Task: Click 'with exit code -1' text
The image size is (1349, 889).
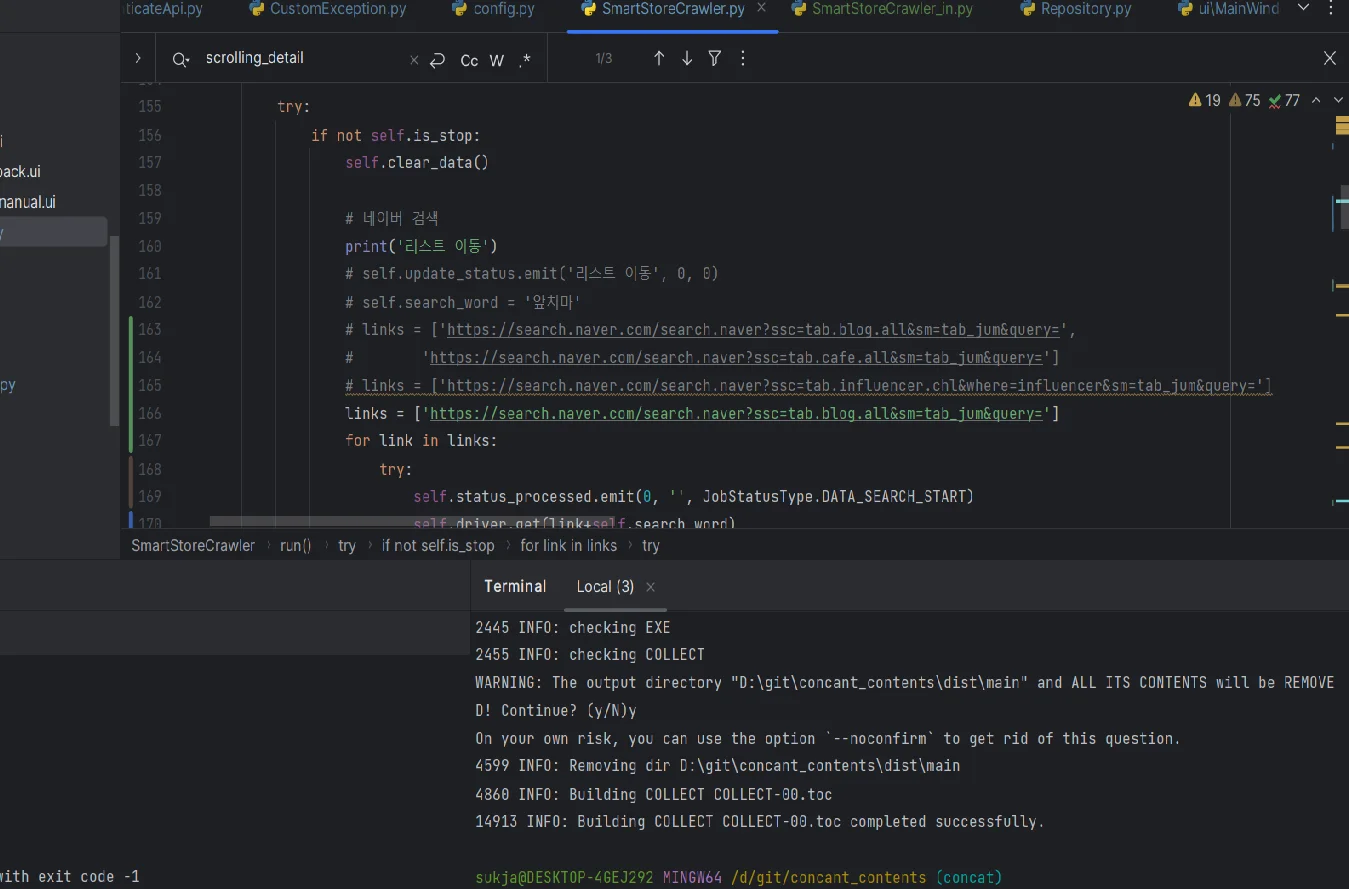Action: point(70,877)
